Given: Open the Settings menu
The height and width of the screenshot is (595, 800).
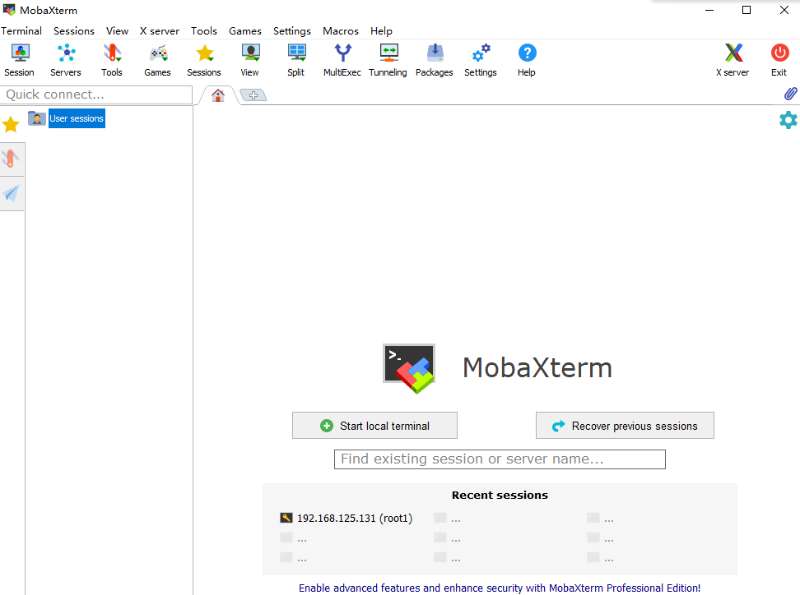Looking at the screenshot, I should point(292,31).
